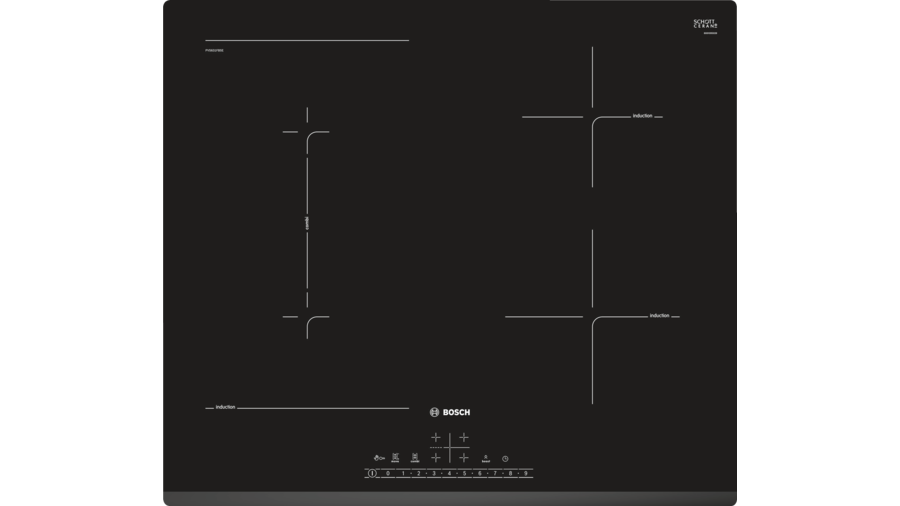Select the bottom-left zone plus selector

click(x=436, y=457)
